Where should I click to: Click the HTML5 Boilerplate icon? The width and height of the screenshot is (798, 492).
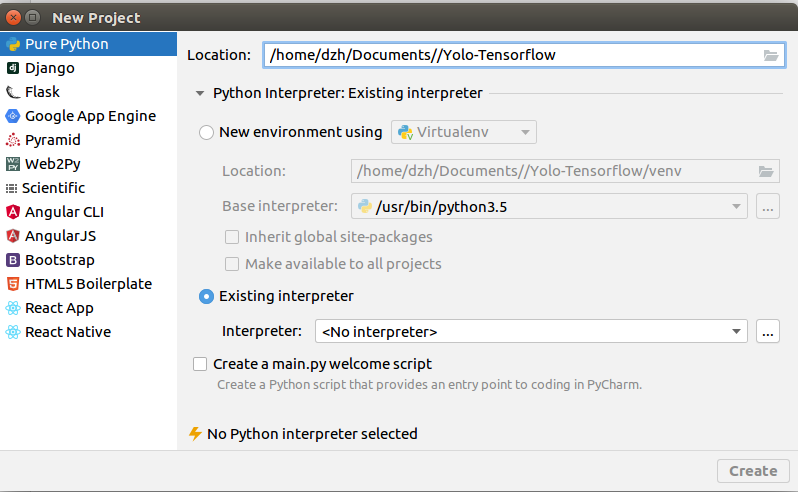pyautogui.click(x=12, y=284)
